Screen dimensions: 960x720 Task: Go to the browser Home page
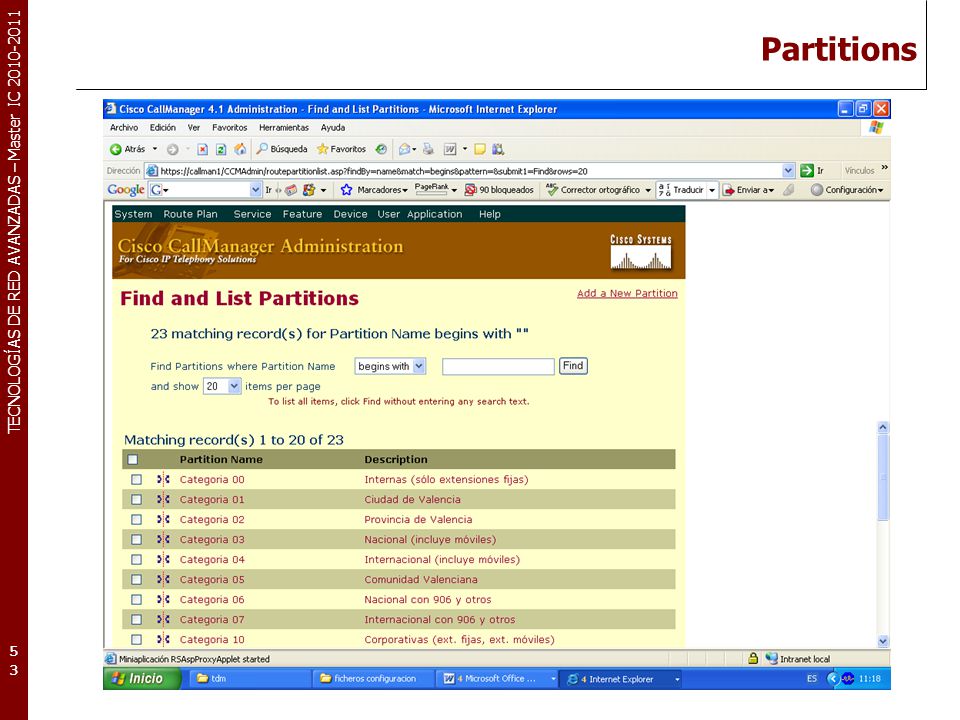pyautogui.click(x=240, y=149)
